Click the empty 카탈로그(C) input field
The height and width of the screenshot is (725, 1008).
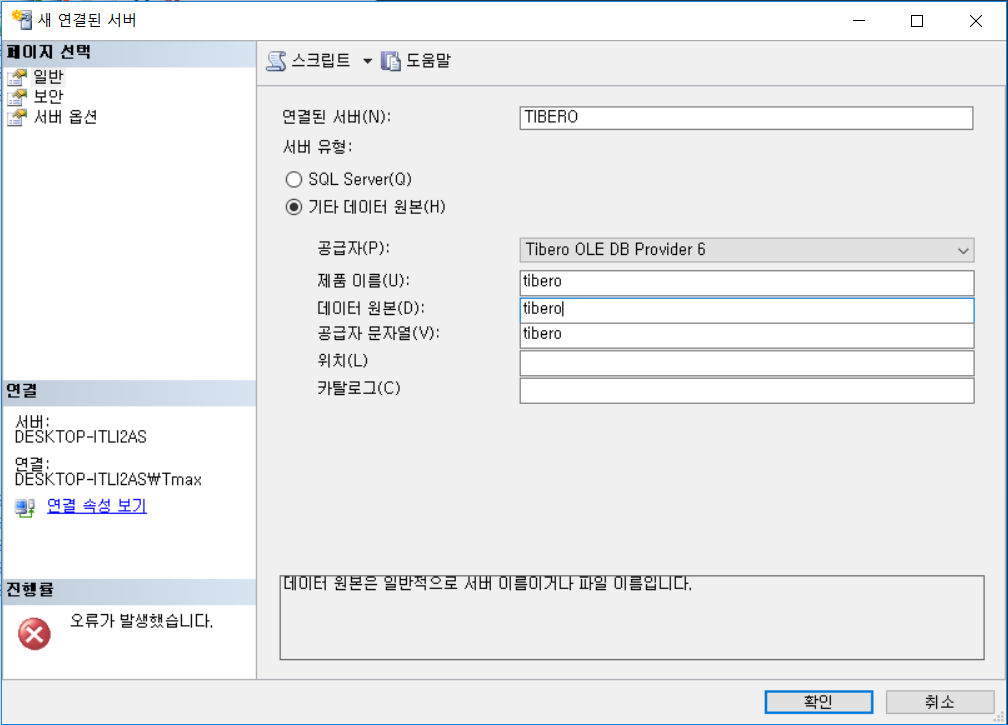point(746,391)
